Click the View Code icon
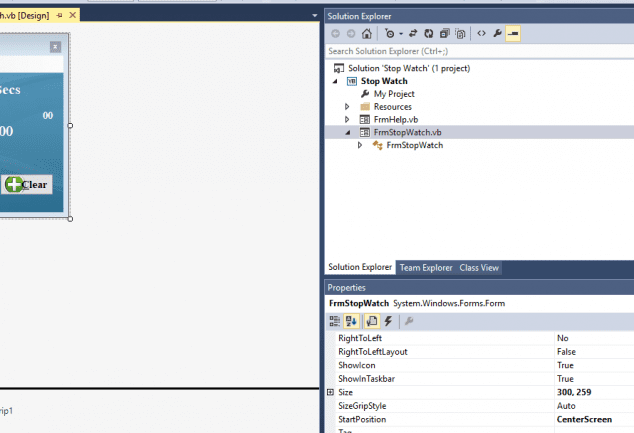 pyautogui.click(x=481, y=33)
